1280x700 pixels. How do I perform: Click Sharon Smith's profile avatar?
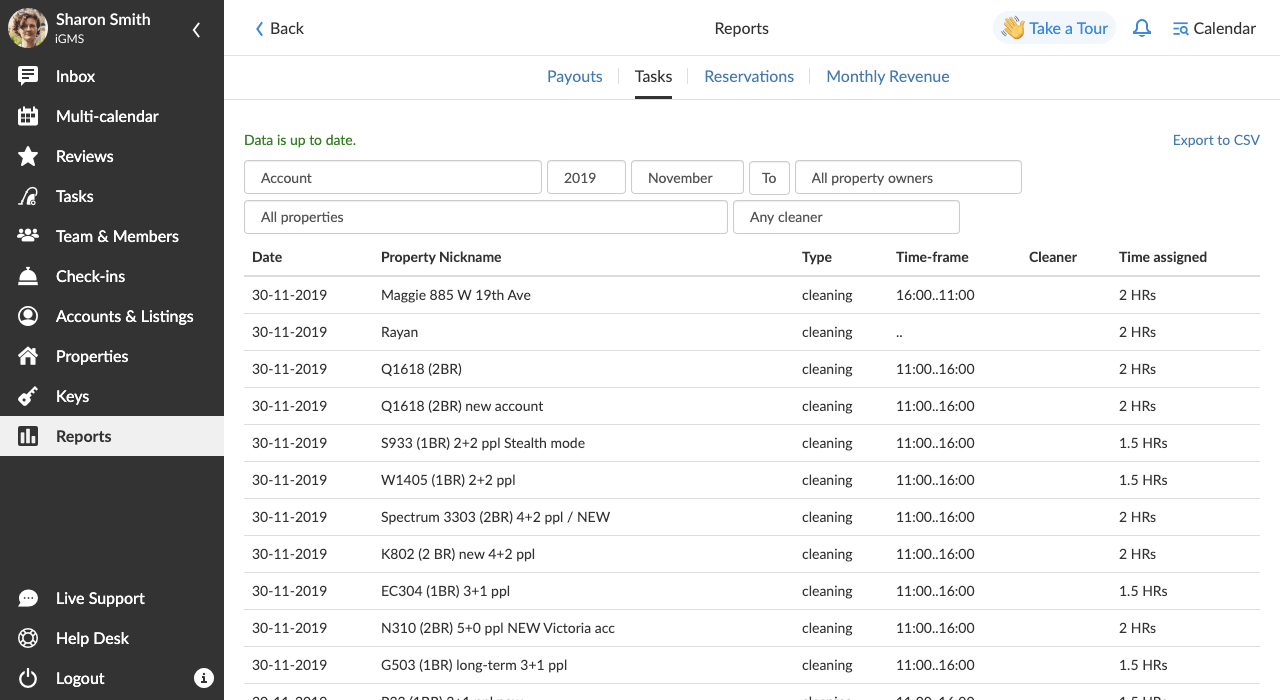click(28, 28)
